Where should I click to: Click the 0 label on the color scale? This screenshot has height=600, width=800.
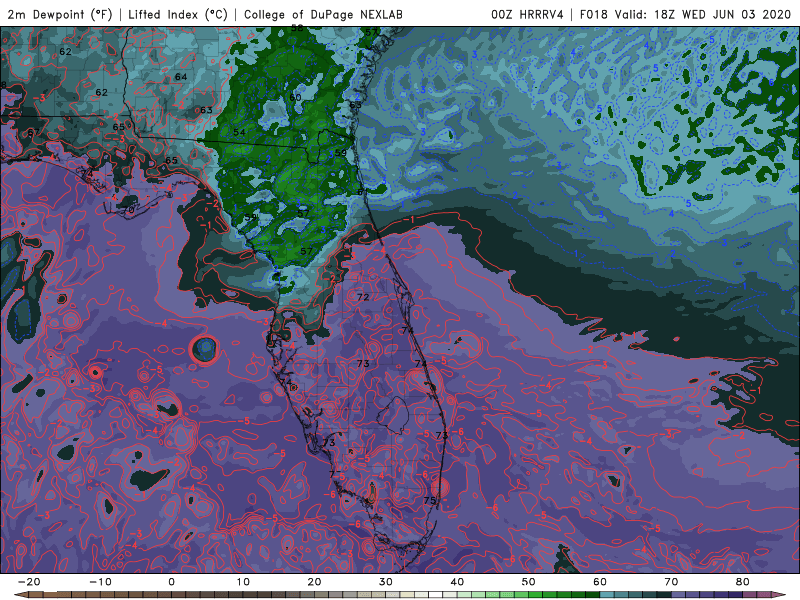[171, 582]
